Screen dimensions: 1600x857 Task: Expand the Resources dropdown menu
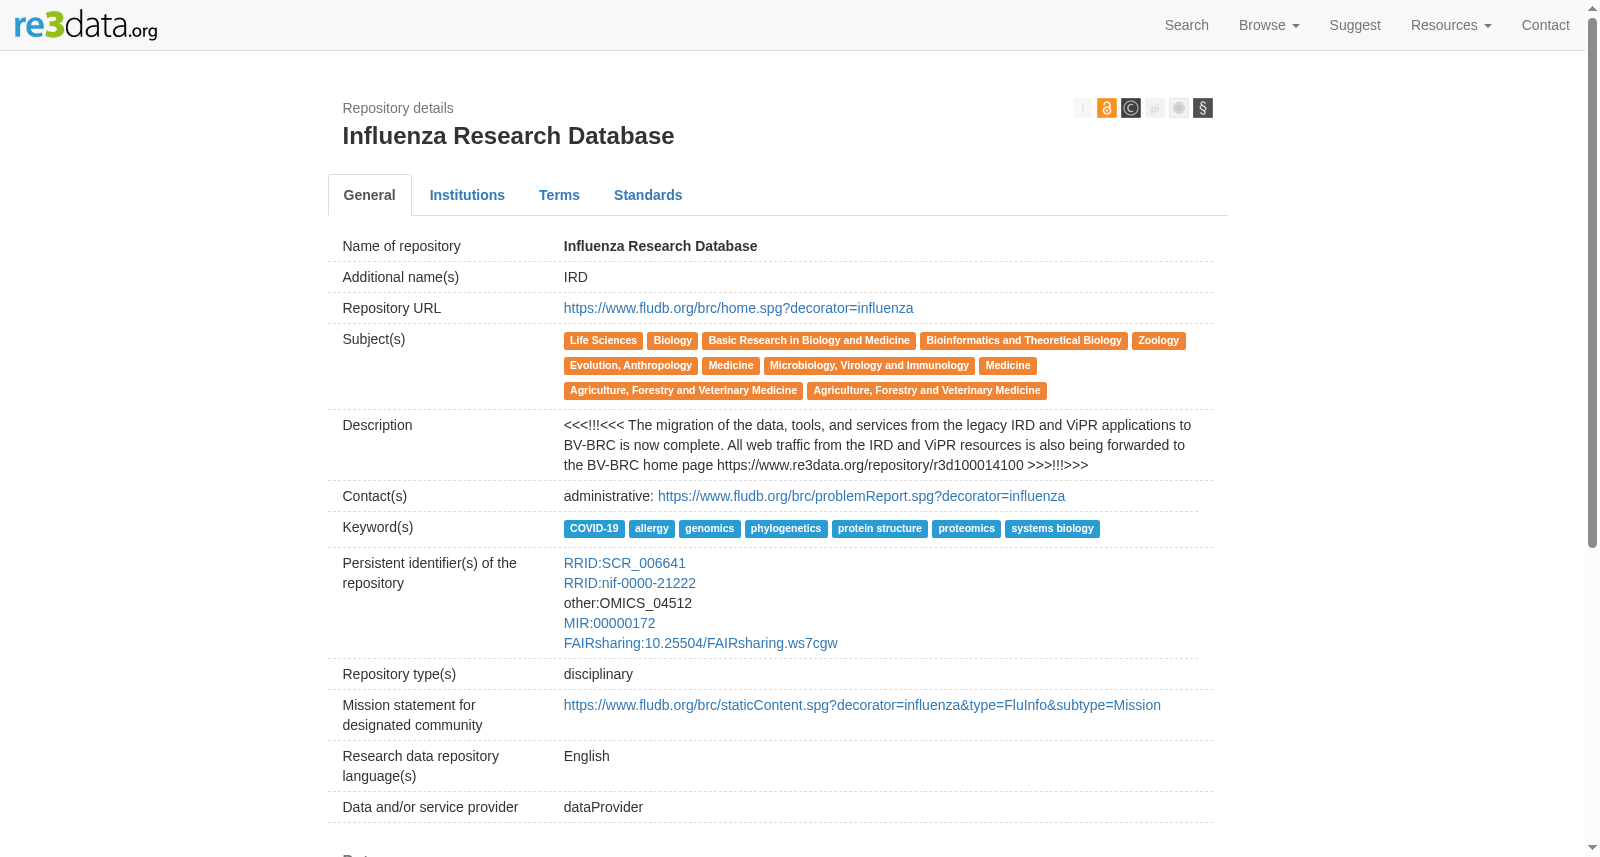(x=1451, y=25)
